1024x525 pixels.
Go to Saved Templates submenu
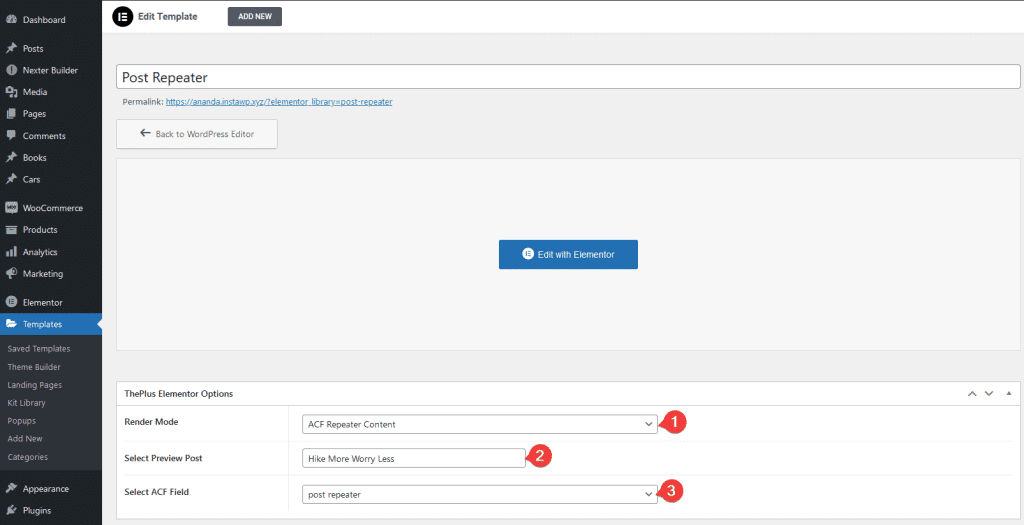(x=39, y=349)
